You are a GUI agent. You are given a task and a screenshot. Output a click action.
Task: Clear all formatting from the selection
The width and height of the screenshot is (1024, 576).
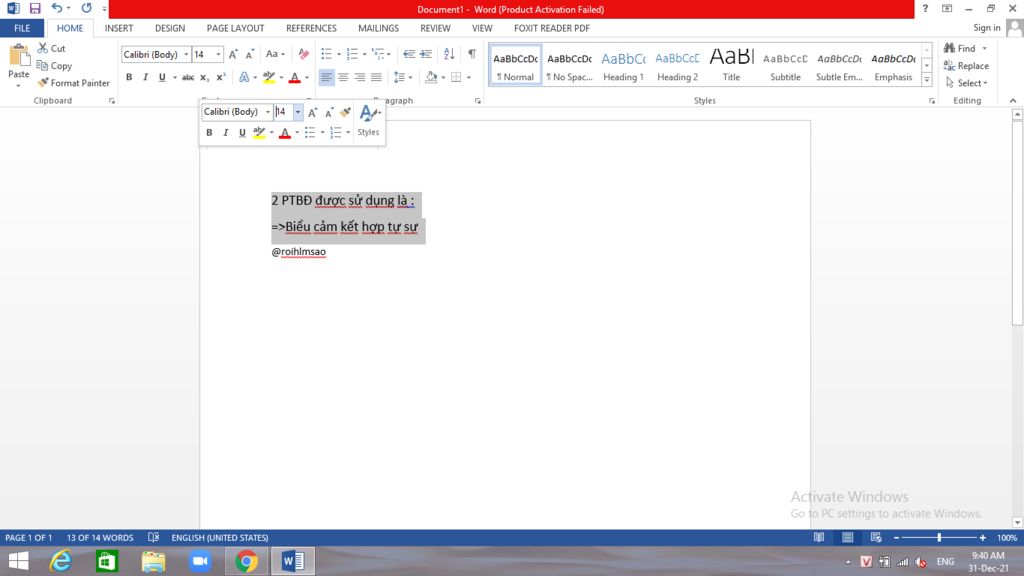pyautogui.click(x=304, y=54)
